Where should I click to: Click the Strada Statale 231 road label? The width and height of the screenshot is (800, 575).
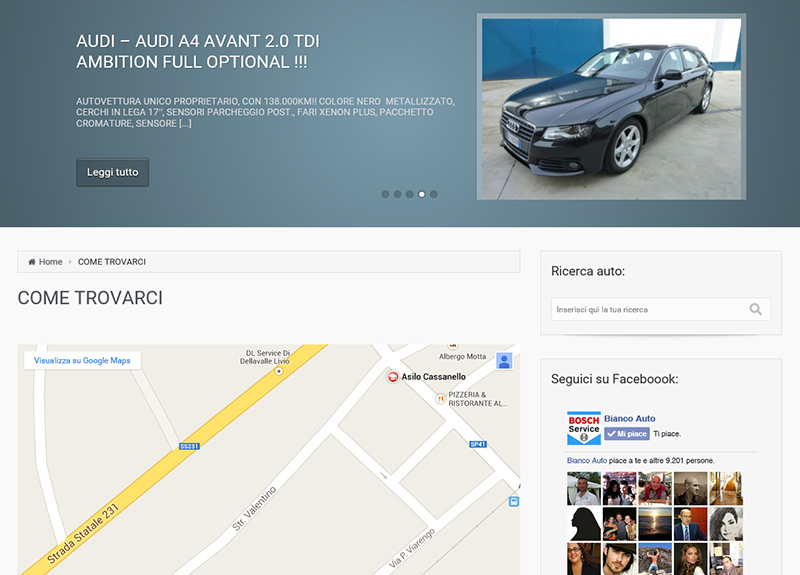click(83, 533)
